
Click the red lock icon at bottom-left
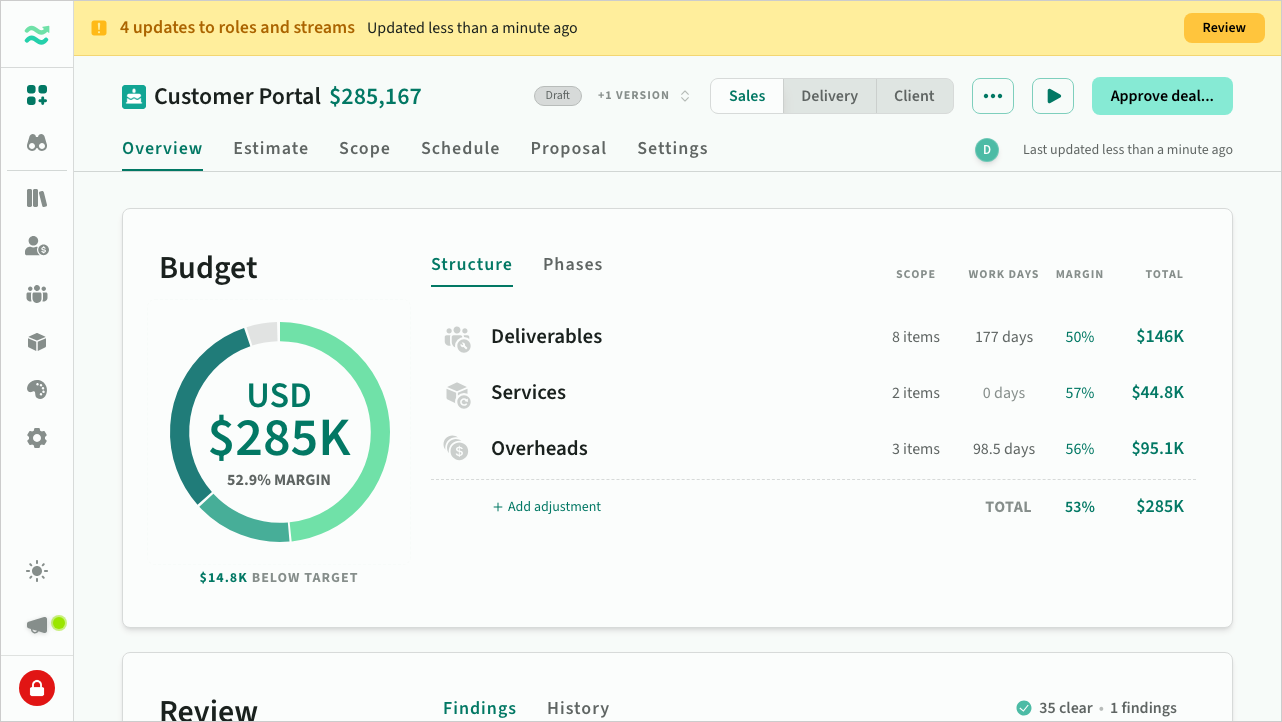pos(37,688)
